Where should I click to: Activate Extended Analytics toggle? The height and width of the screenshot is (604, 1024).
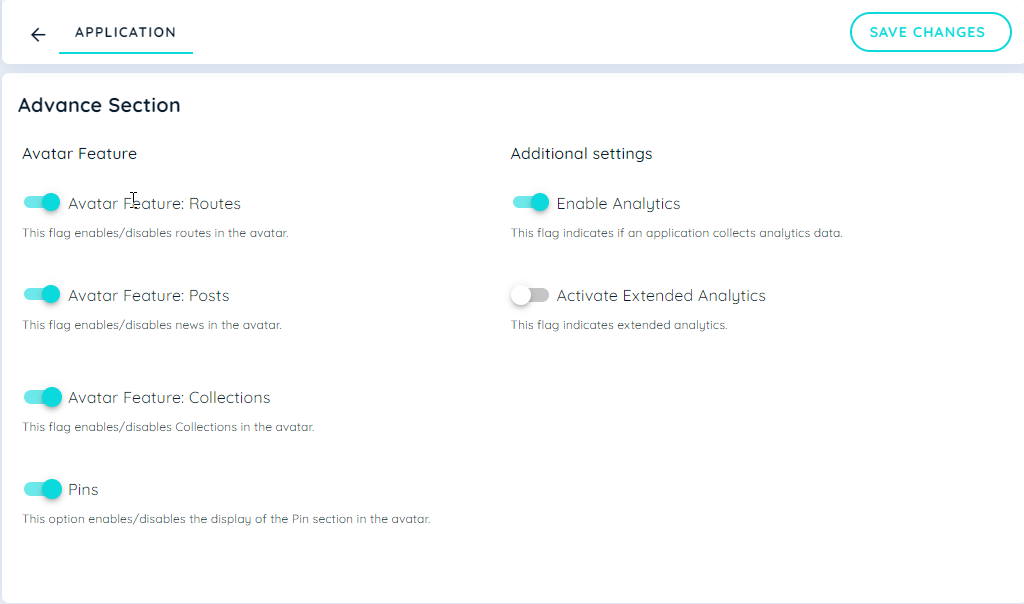pos(529,294)
